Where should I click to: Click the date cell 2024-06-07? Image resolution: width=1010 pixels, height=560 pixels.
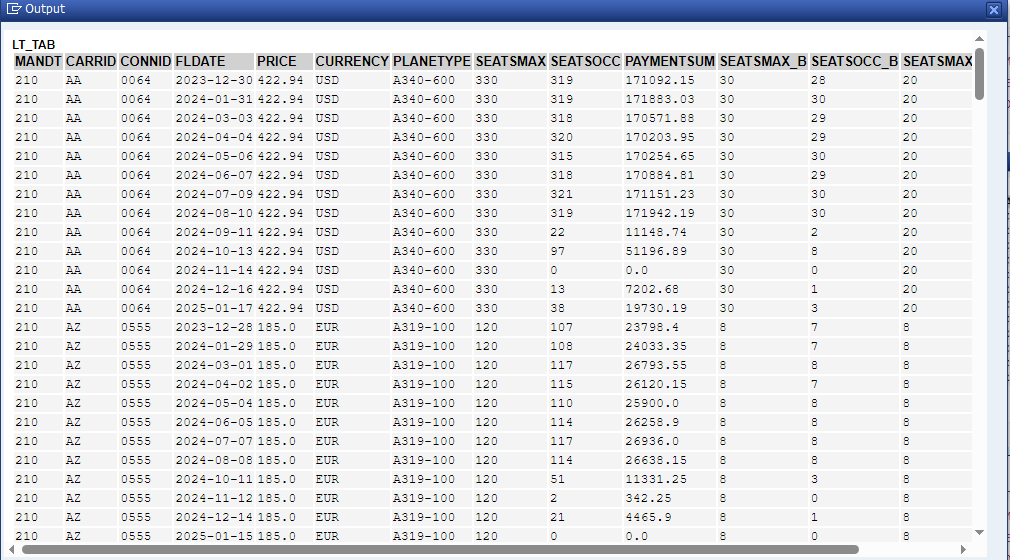click(214, 175)
